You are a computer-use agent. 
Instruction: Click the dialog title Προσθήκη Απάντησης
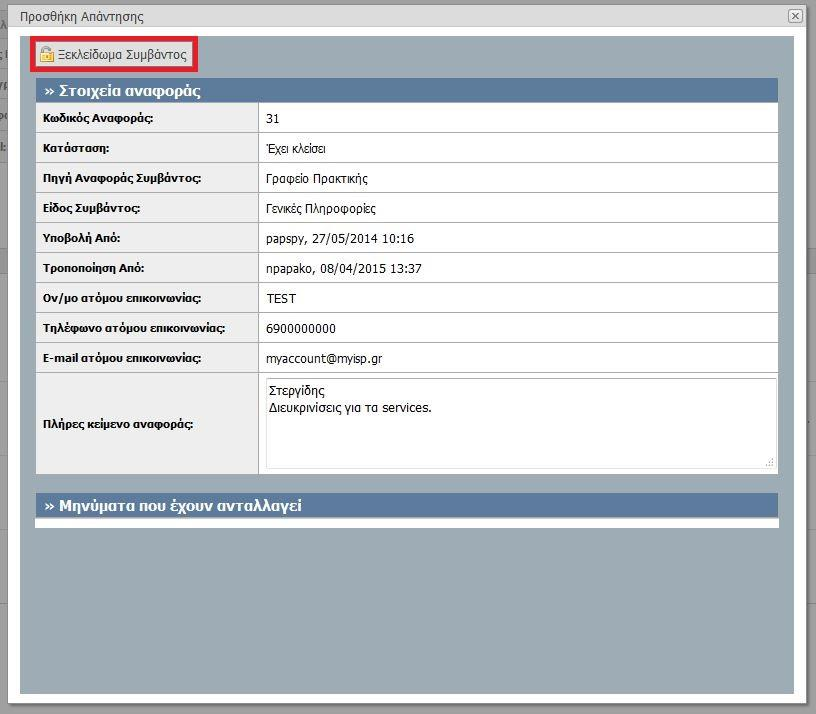point(82,17)
